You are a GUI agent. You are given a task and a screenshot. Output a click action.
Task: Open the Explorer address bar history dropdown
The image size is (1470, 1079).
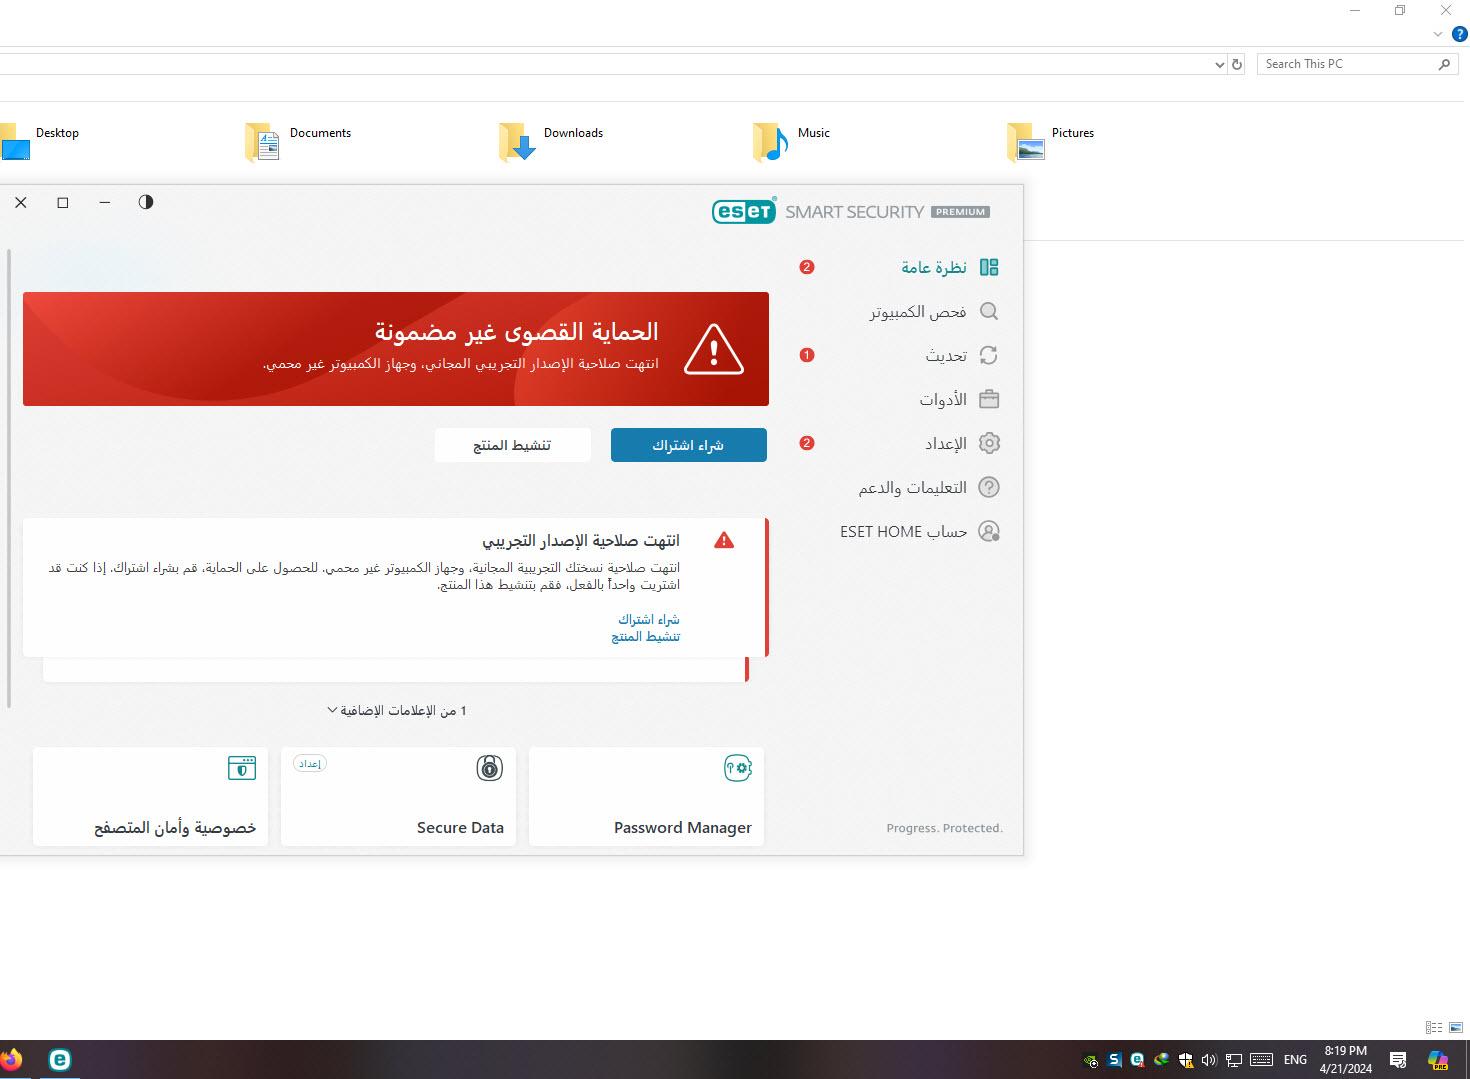[1219, 64]
